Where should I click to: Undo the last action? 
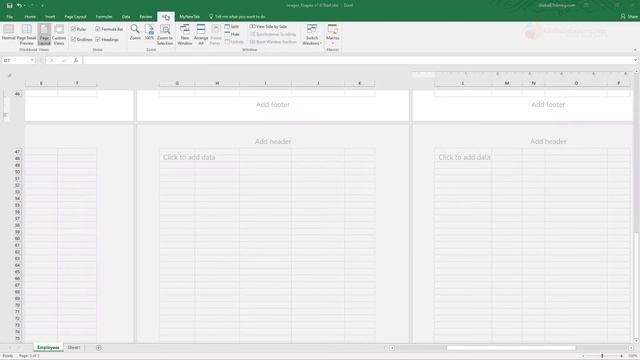point(19,5)
